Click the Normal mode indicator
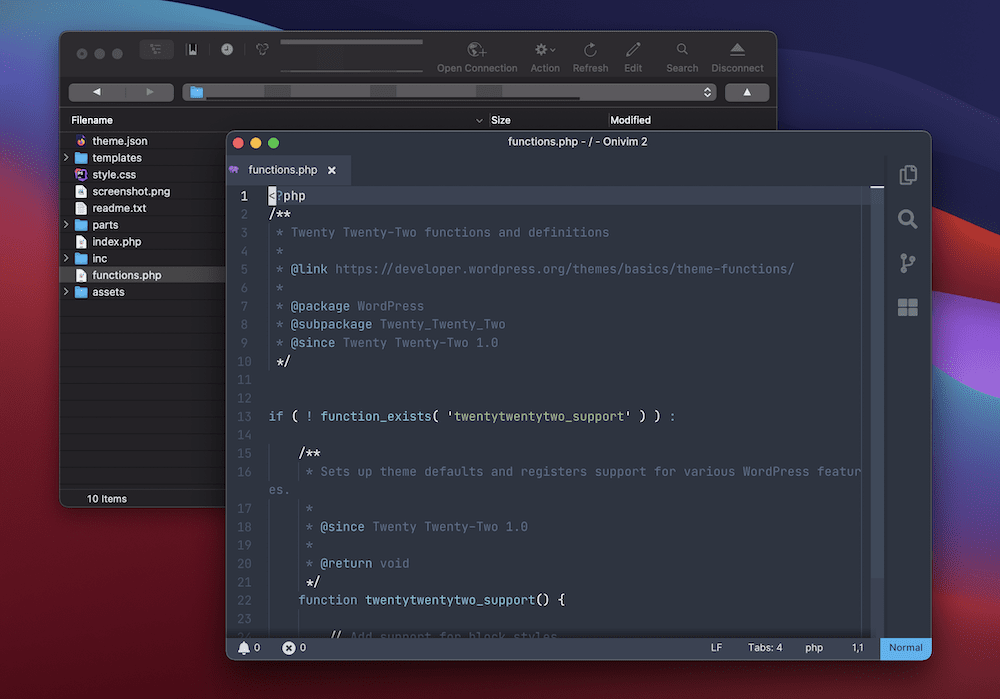The width and height of the screenshot is (1000, 699). point(906,648)
